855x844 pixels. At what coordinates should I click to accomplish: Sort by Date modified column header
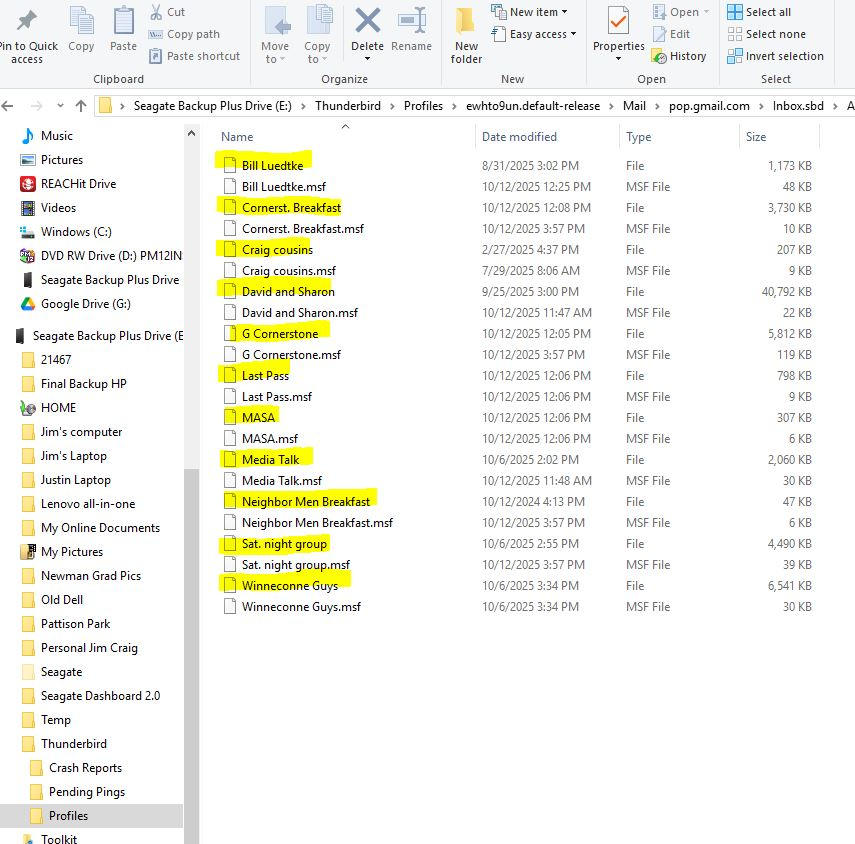click(519, 137)
